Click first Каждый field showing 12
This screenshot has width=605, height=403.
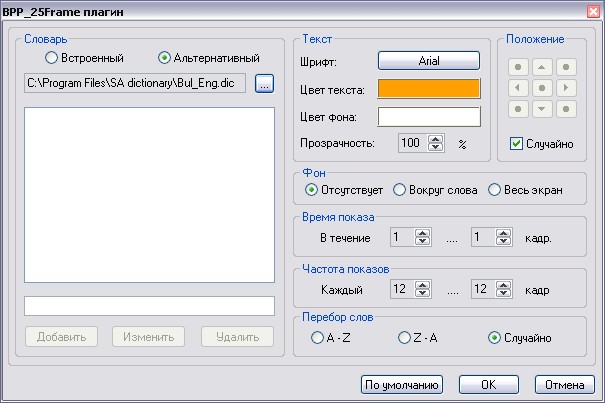(402, 289)
